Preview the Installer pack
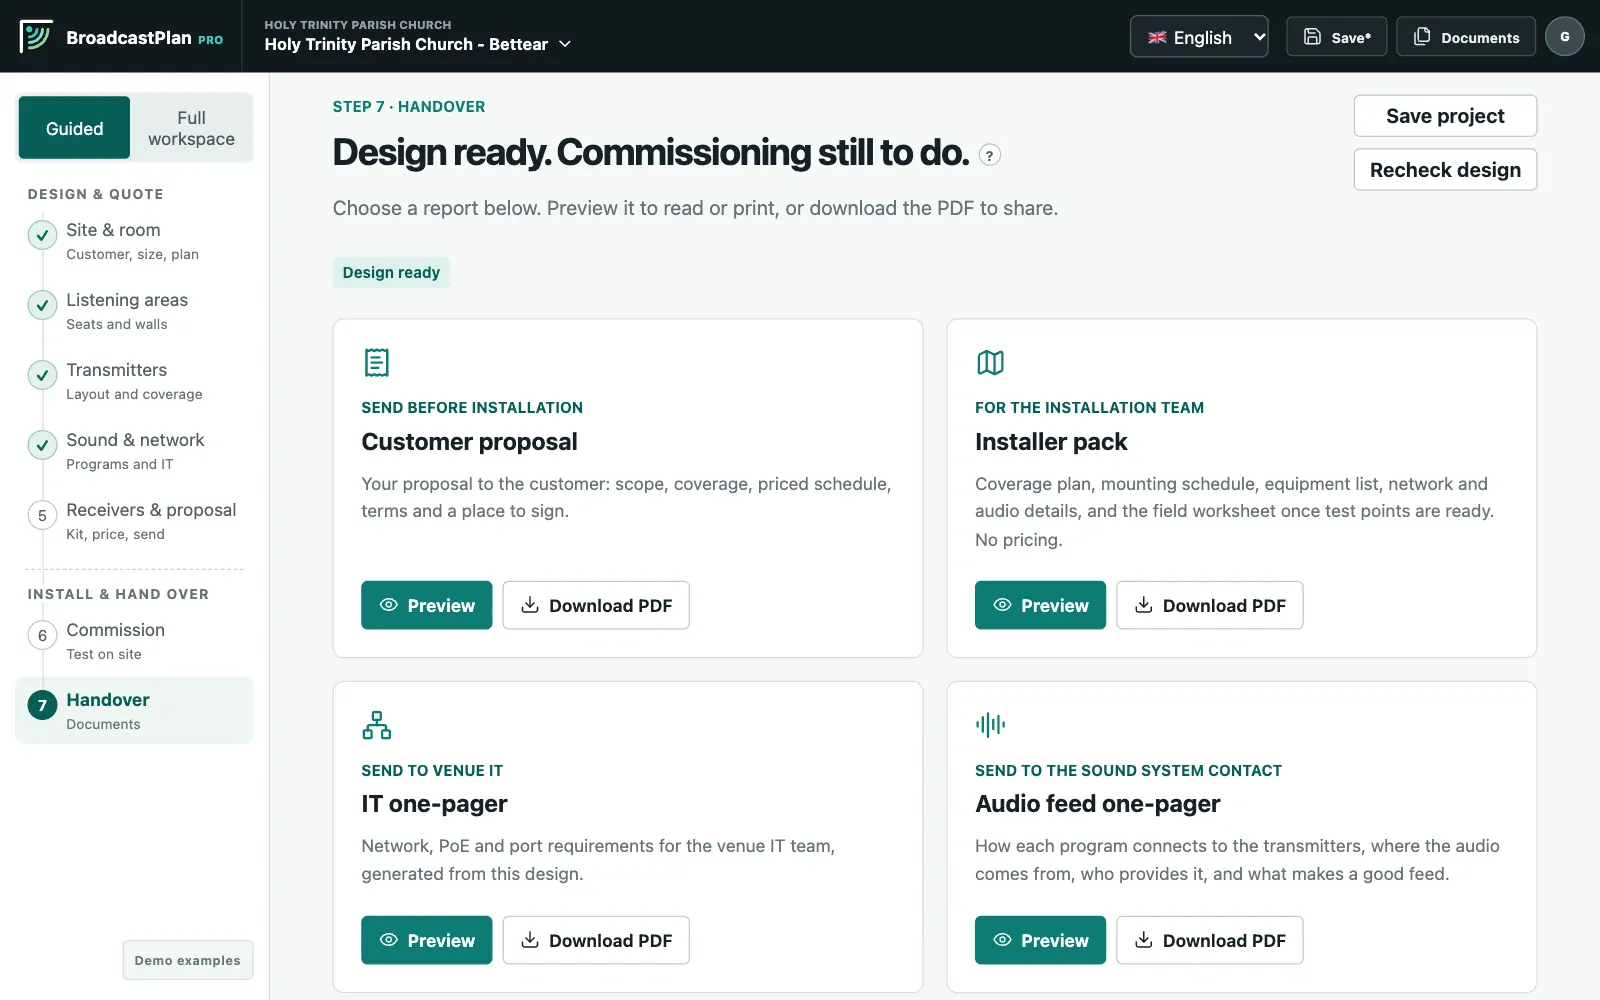The image size is (1600, 1000). (1040, 605)
